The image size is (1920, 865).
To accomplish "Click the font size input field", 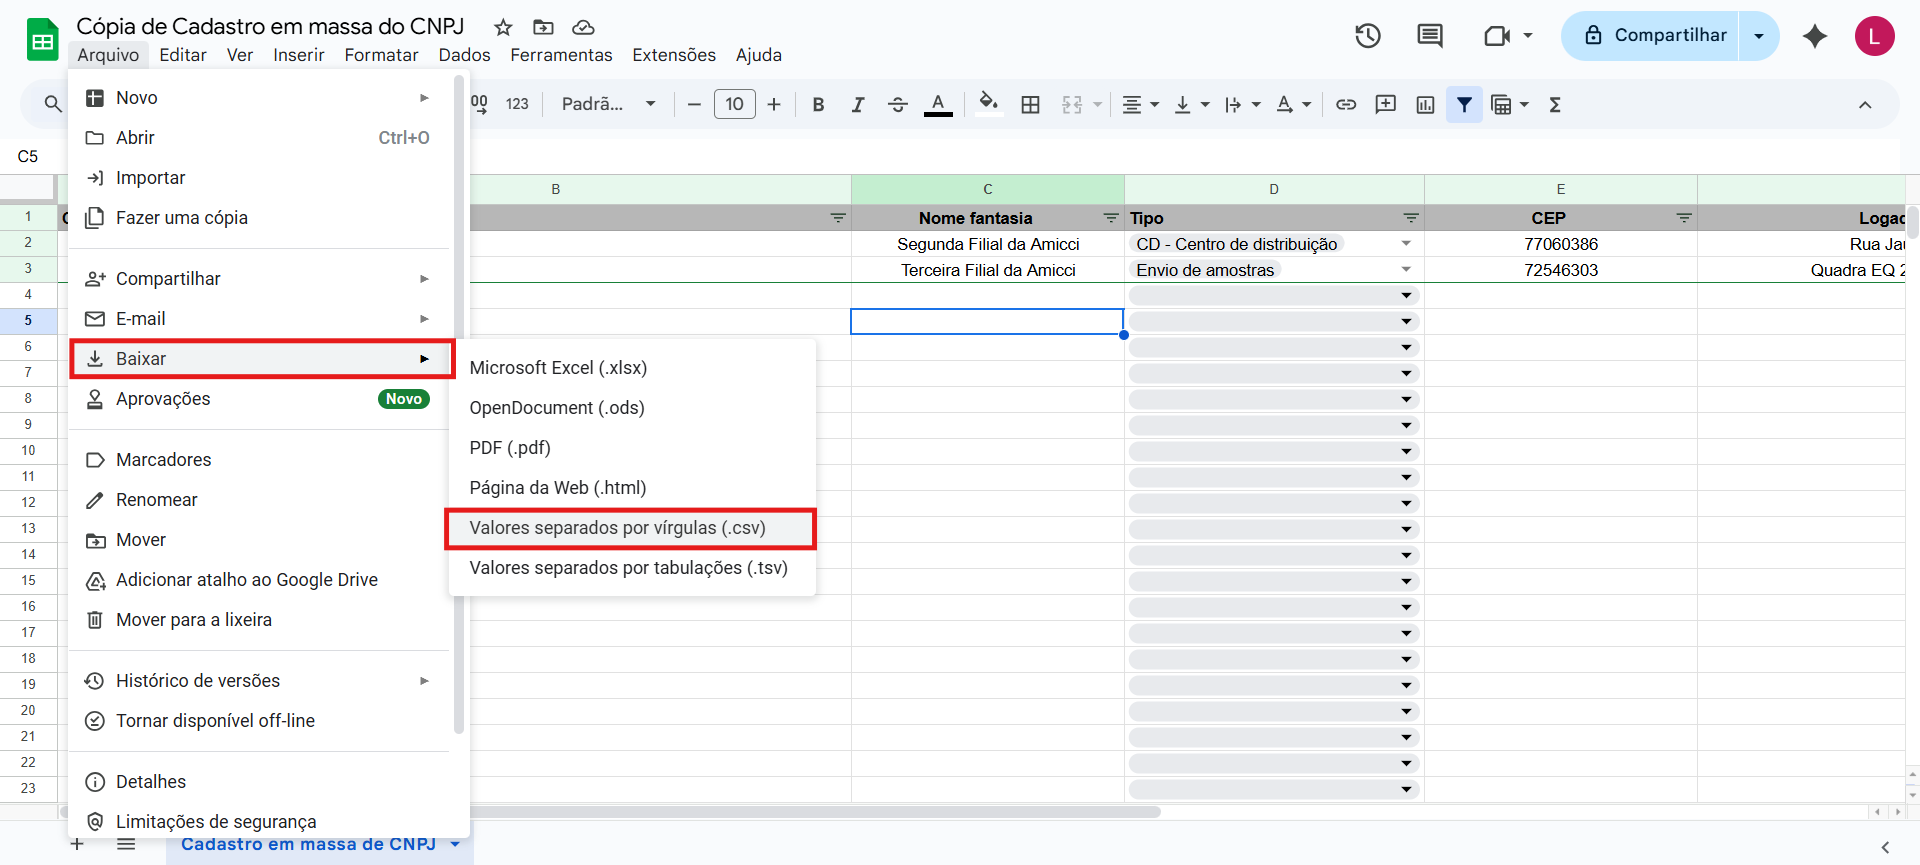I will pyautogui.click(x=734, y=105).
